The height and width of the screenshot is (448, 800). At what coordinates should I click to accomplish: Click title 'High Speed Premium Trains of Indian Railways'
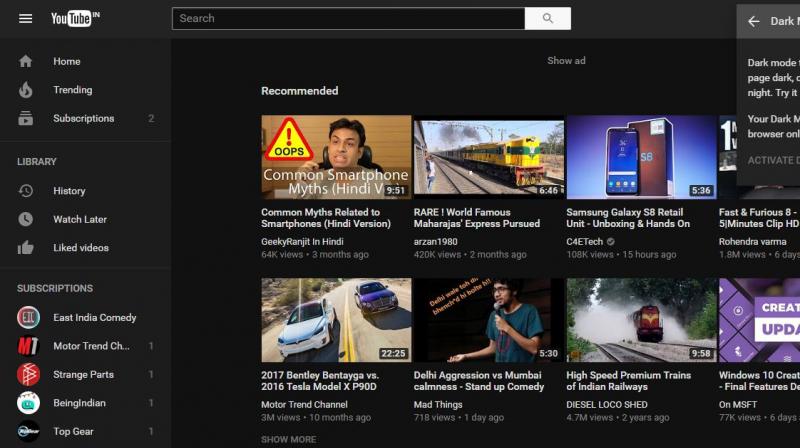point(629,381)
